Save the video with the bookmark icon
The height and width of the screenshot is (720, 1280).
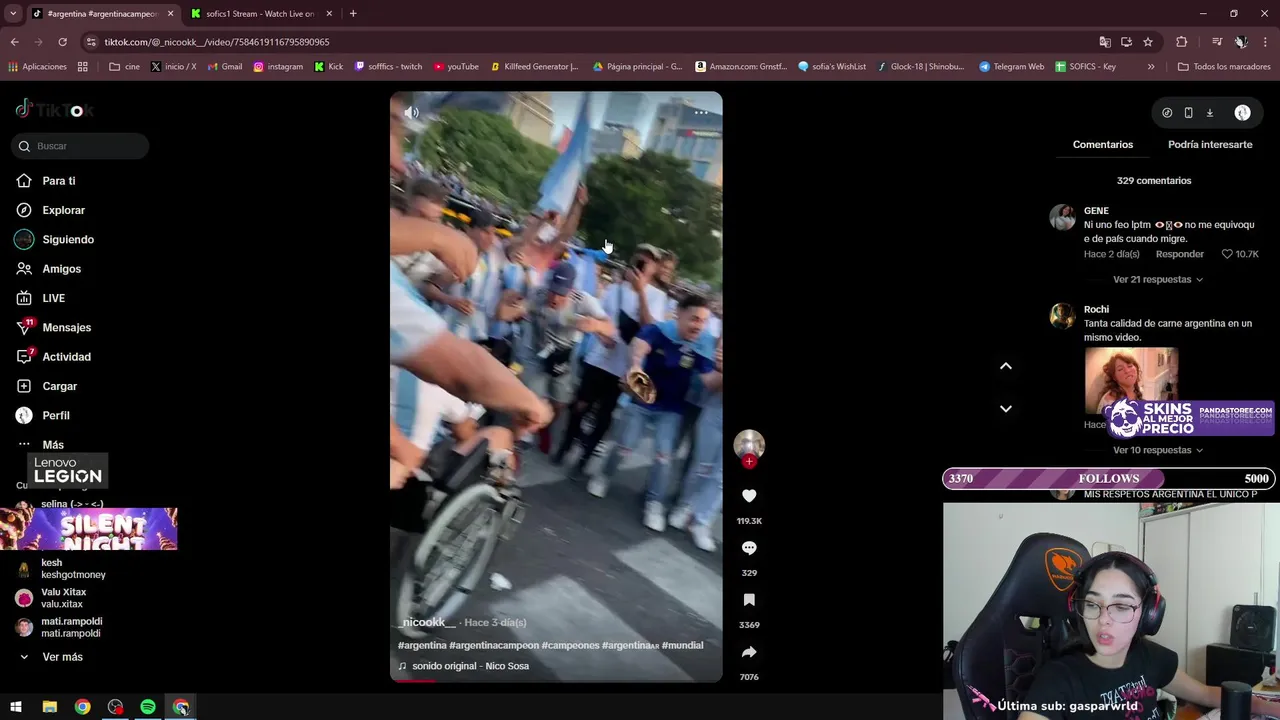pyautogui.click(x=749, y=600)
